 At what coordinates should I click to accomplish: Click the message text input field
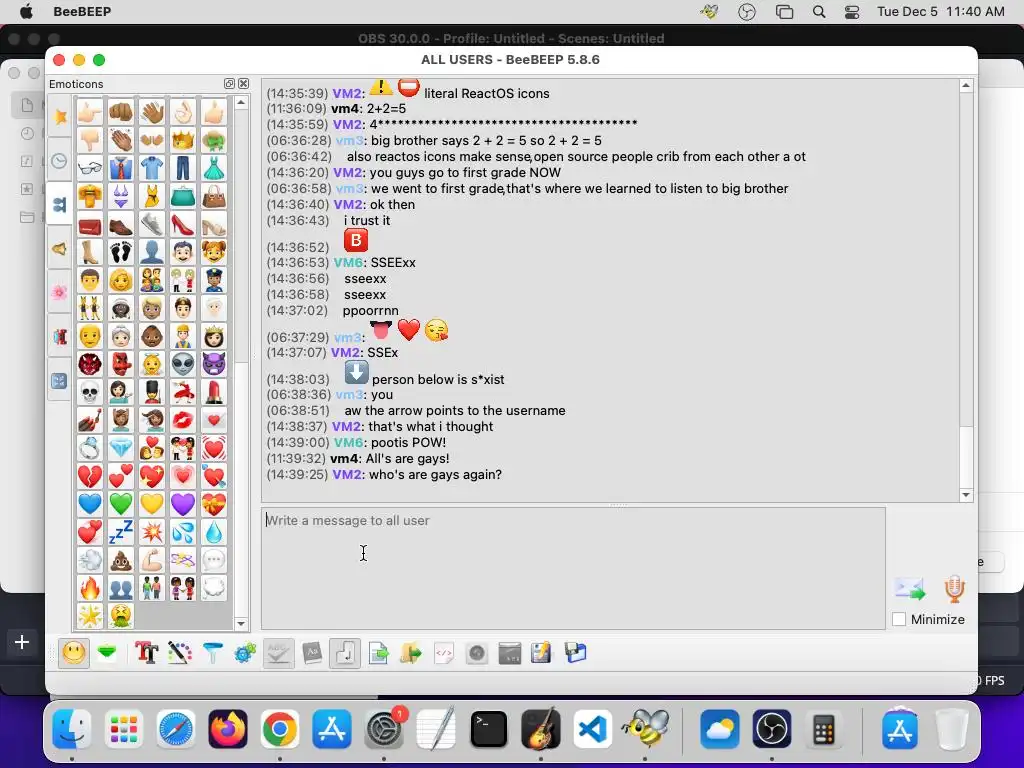(573, 568)
